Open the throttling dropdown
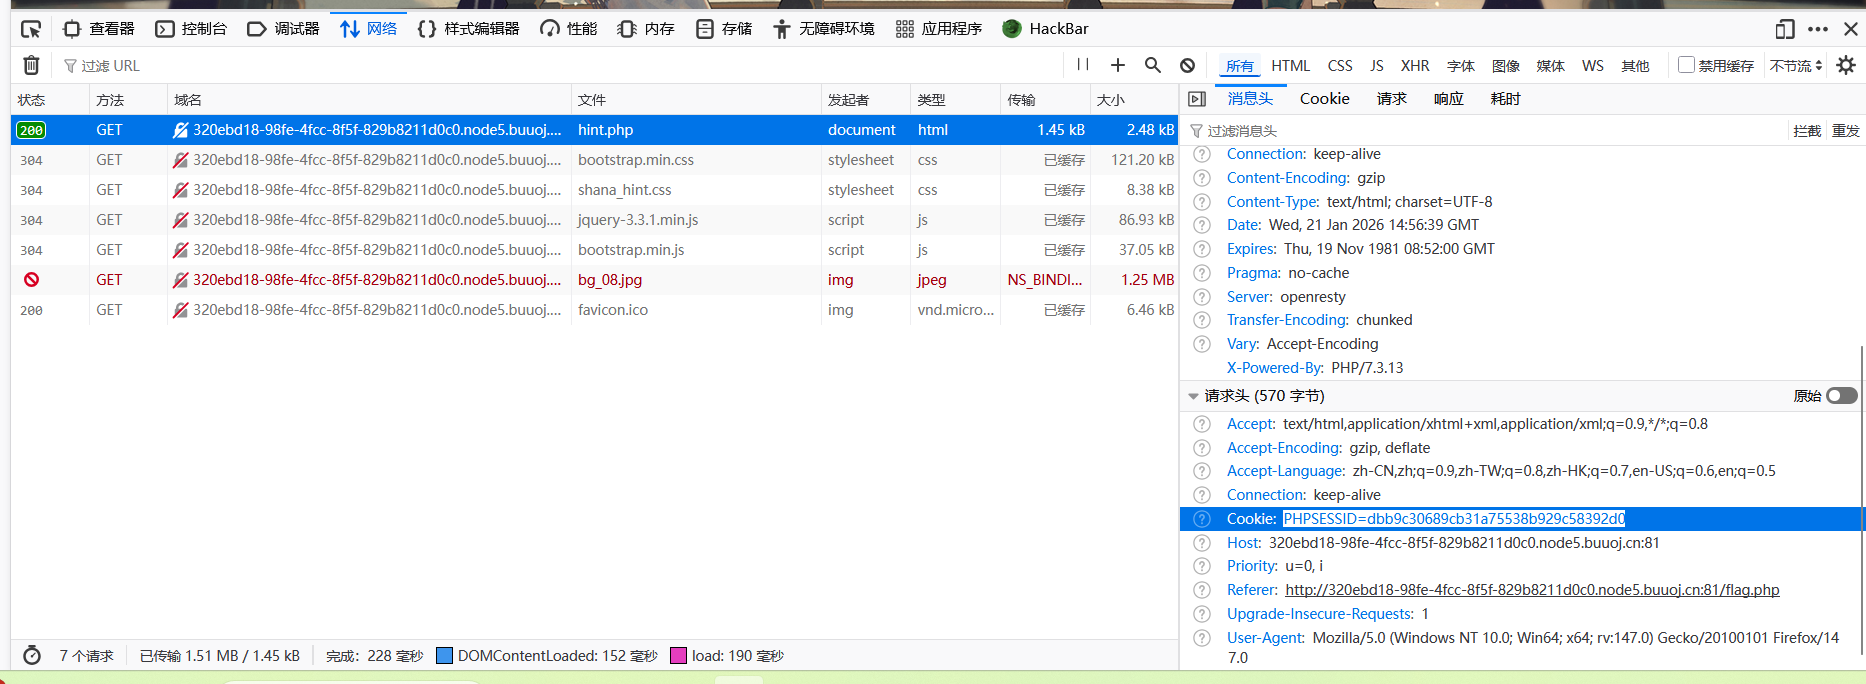 pos(1796,66)
